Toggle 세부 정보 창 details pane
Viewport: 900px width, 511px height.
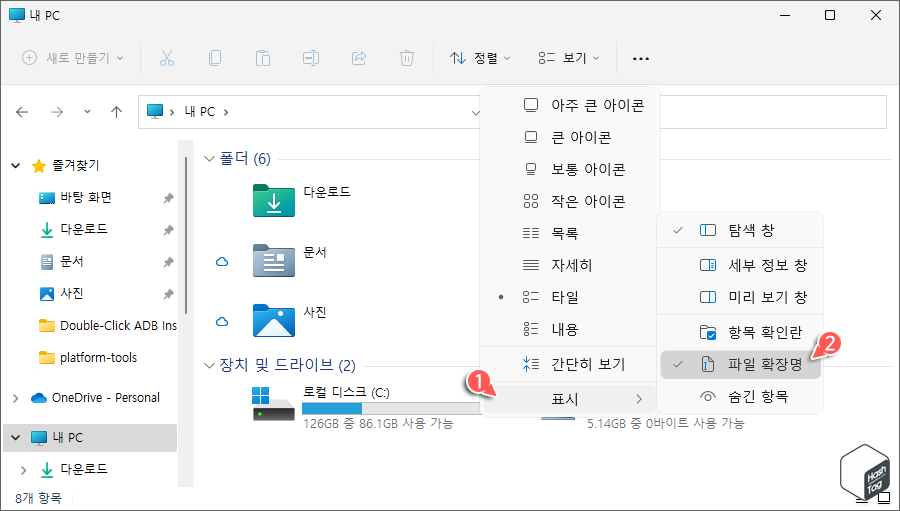click(740, 265)
